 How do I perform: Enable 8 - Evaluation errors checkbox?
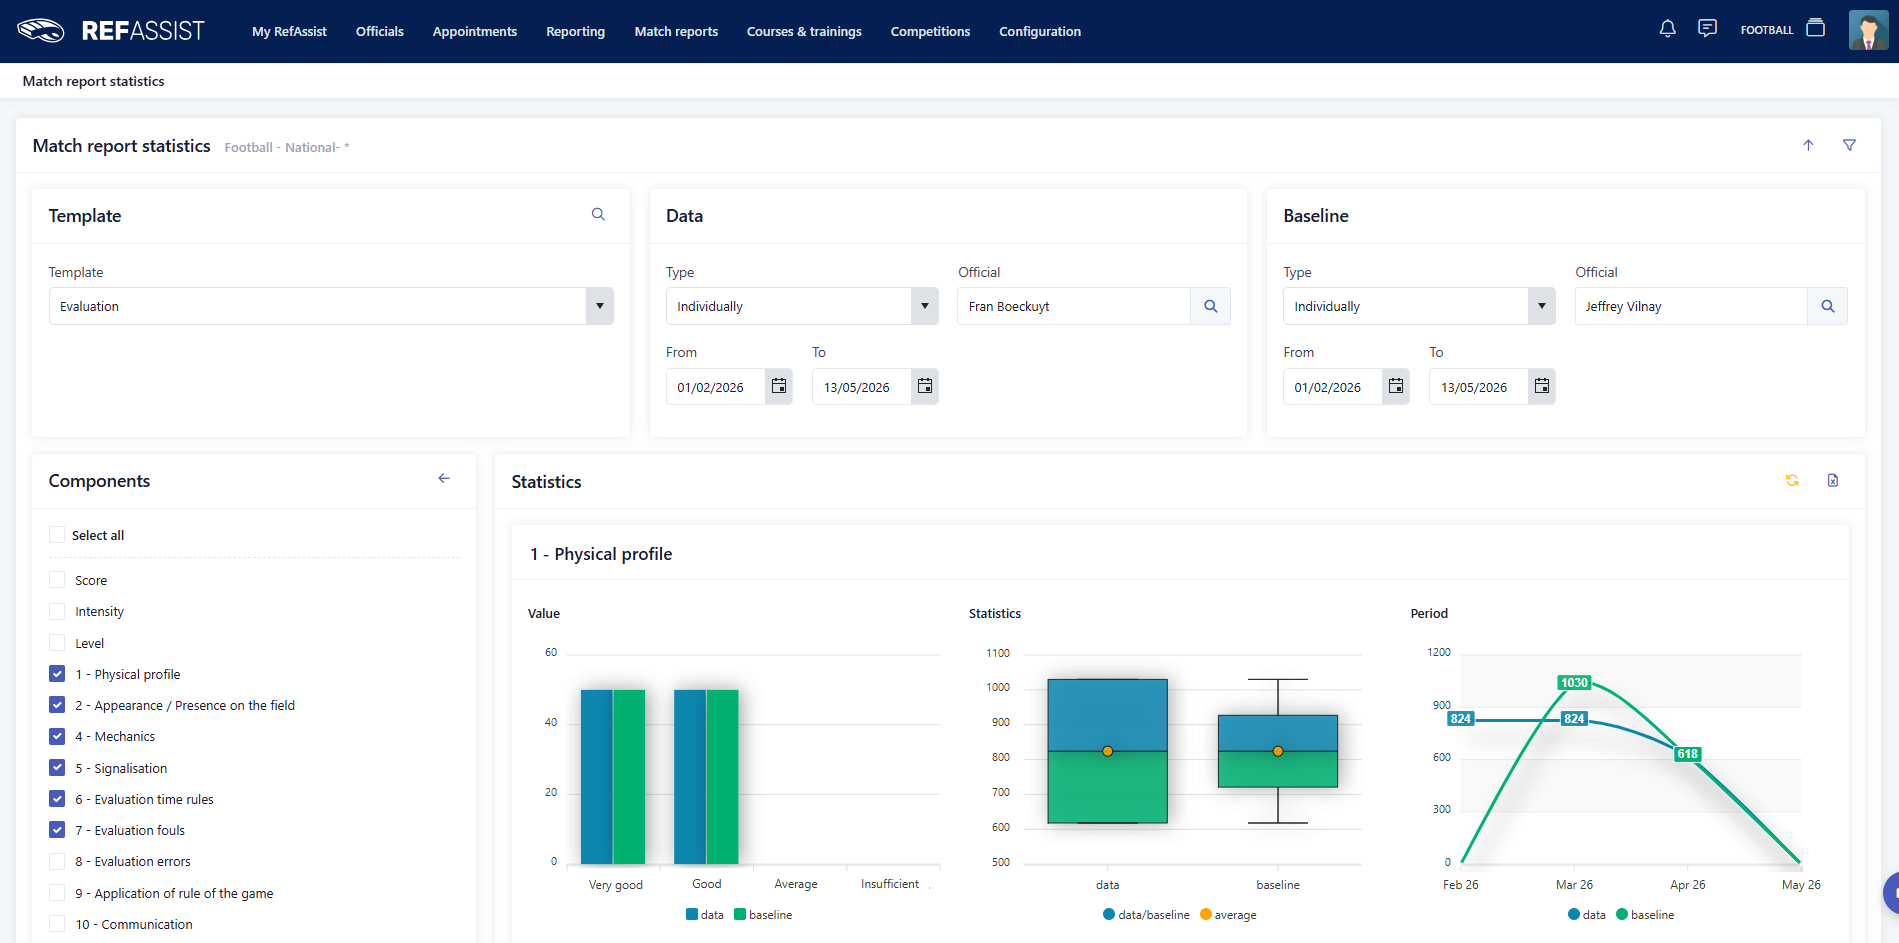click(57, 861)
